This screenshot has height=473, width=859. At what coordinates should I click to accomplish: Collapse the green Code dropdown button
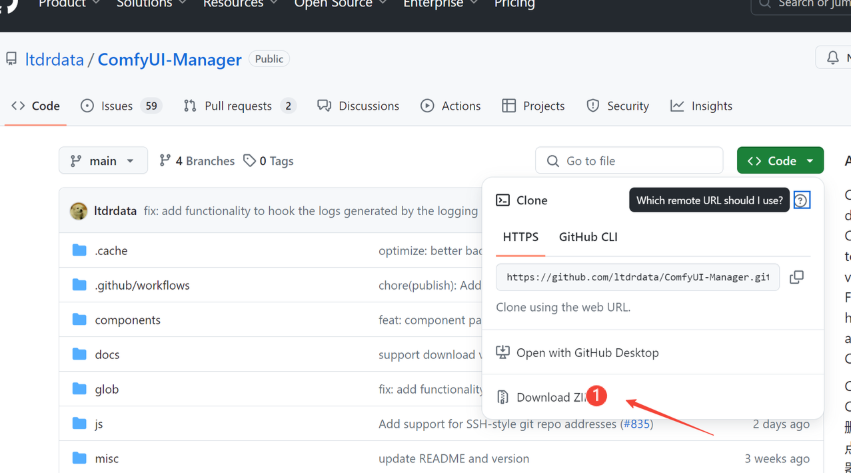click(x=780, y=161)
